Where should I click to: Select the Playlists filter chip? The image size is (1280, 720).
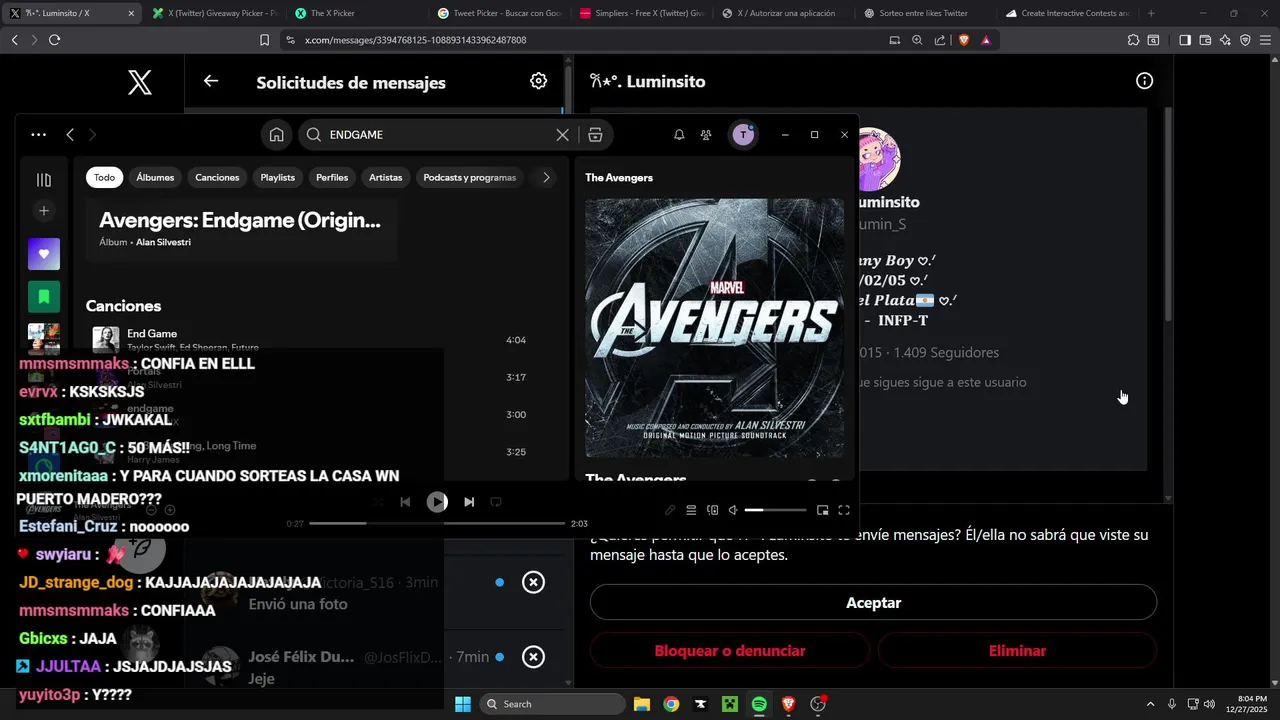(278, 178)
